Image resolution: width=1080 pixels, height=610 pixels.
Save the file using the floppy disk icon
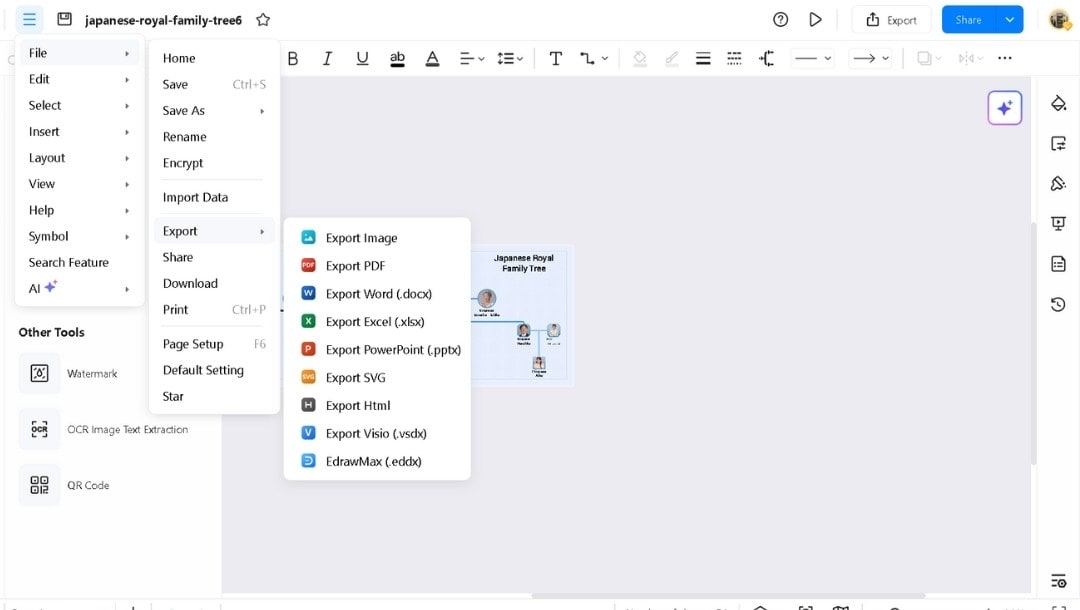point(64,18)
